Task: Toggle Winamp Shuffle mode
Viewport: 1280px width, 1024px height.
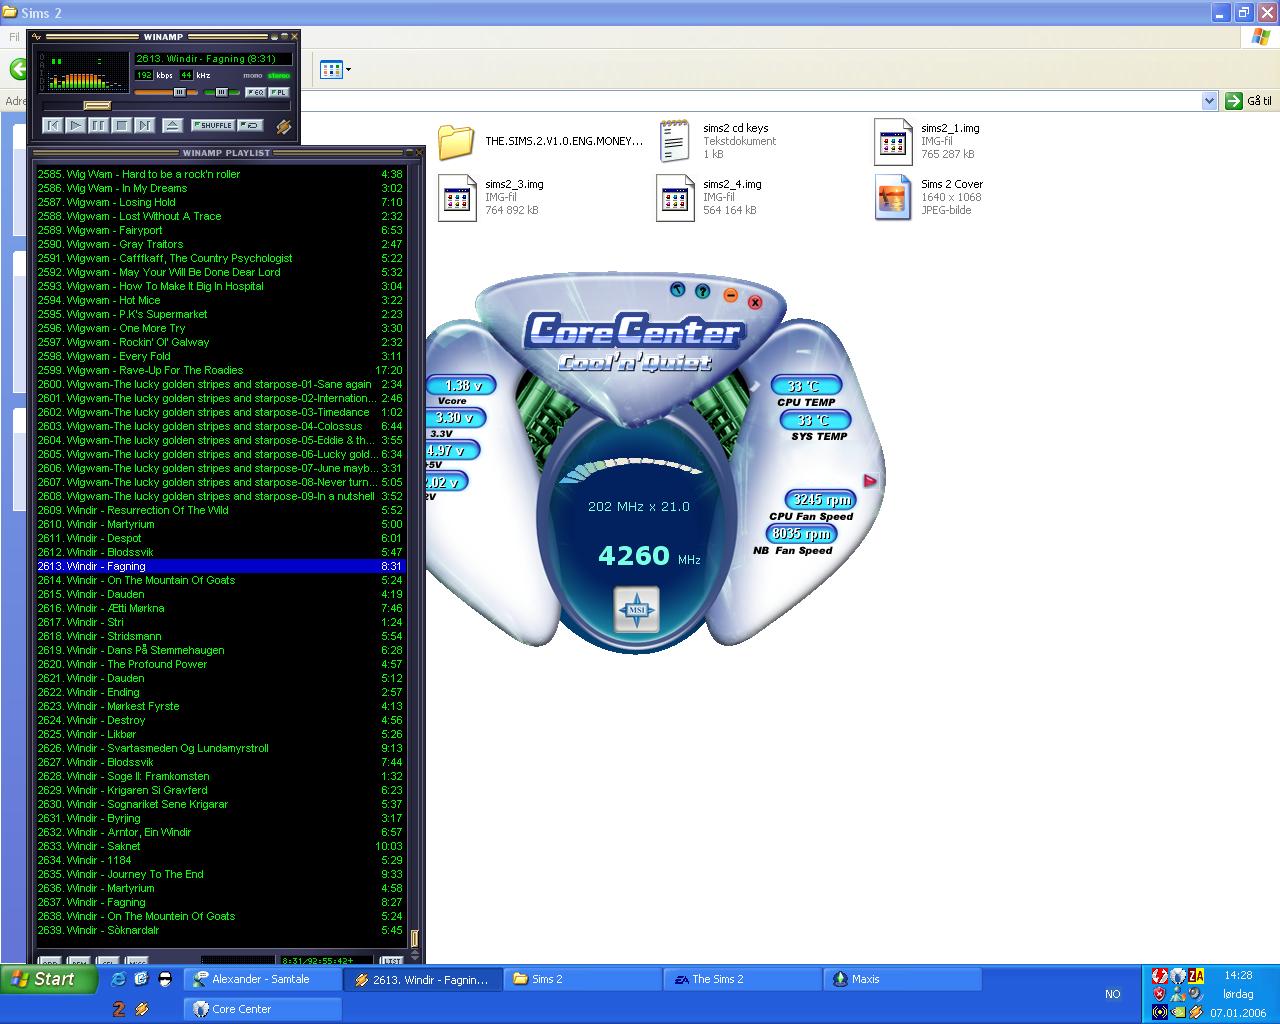Action: coord(213,125)
